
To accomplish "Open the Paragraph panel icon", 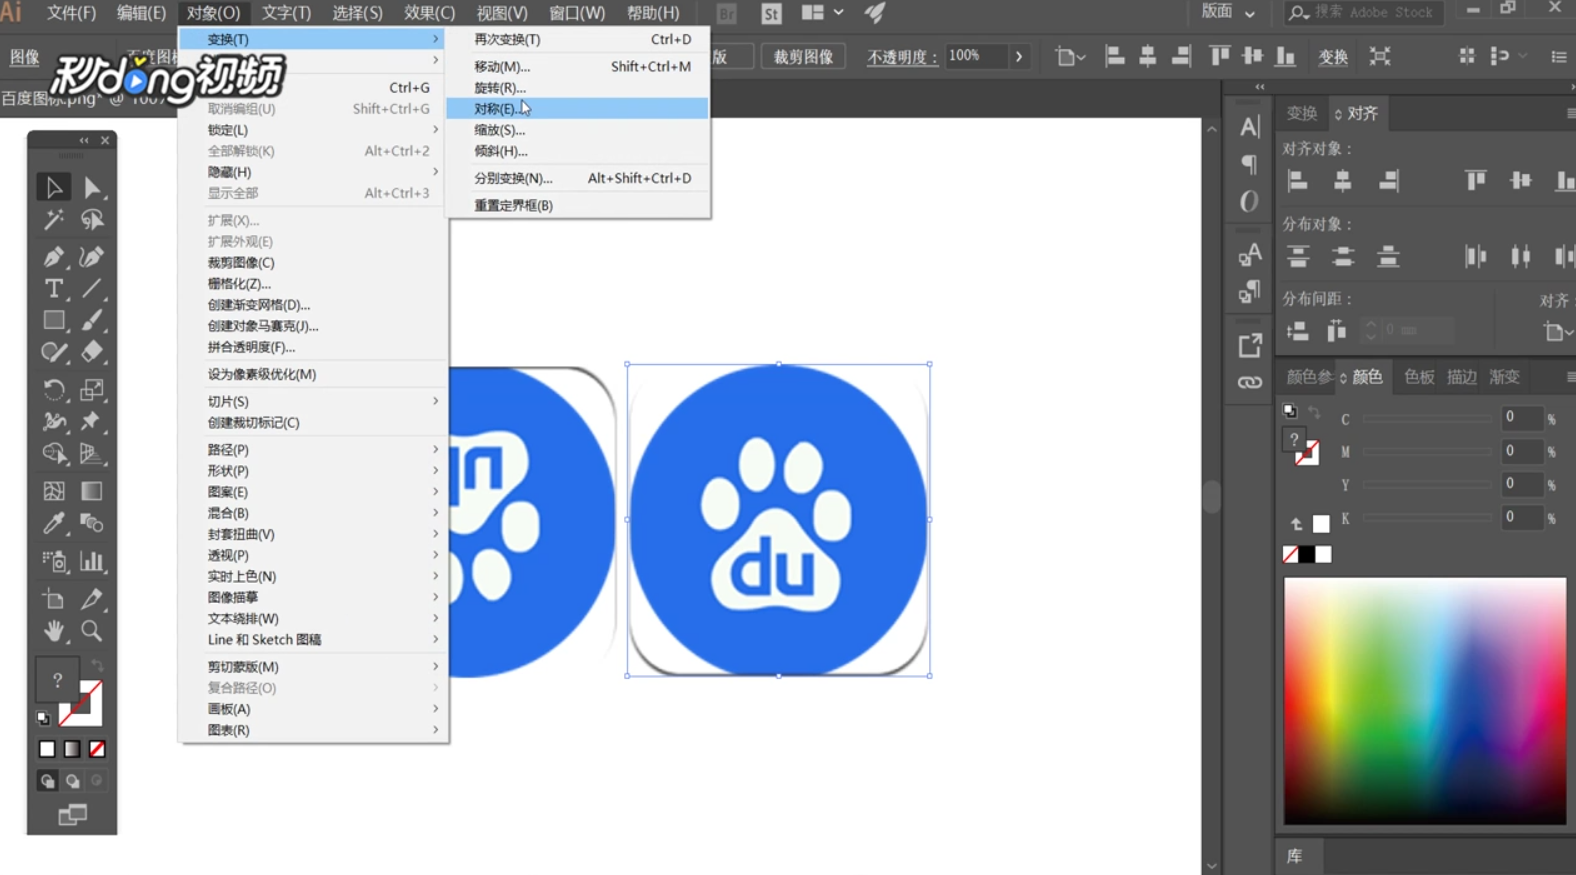I will coord(1249,163).
